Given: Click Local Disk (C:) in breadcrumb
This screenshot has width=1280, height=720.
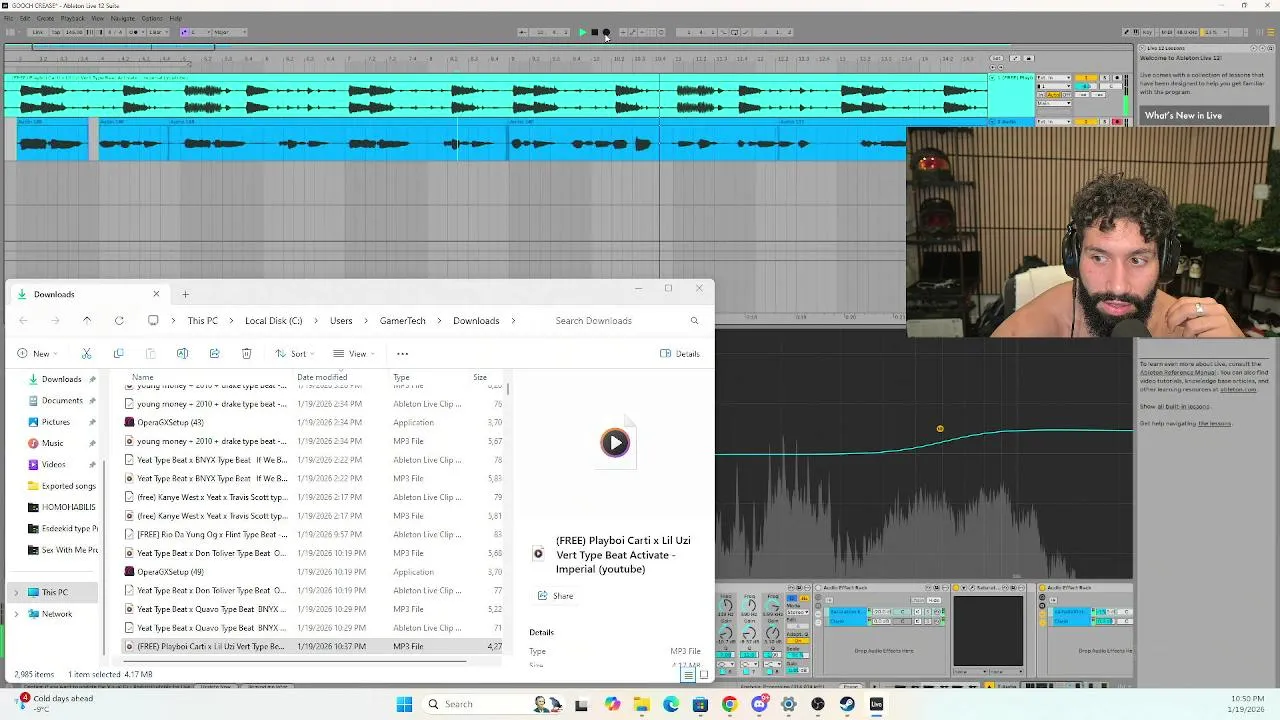Looking at the screenshot, I should click(x=273, y=321).
